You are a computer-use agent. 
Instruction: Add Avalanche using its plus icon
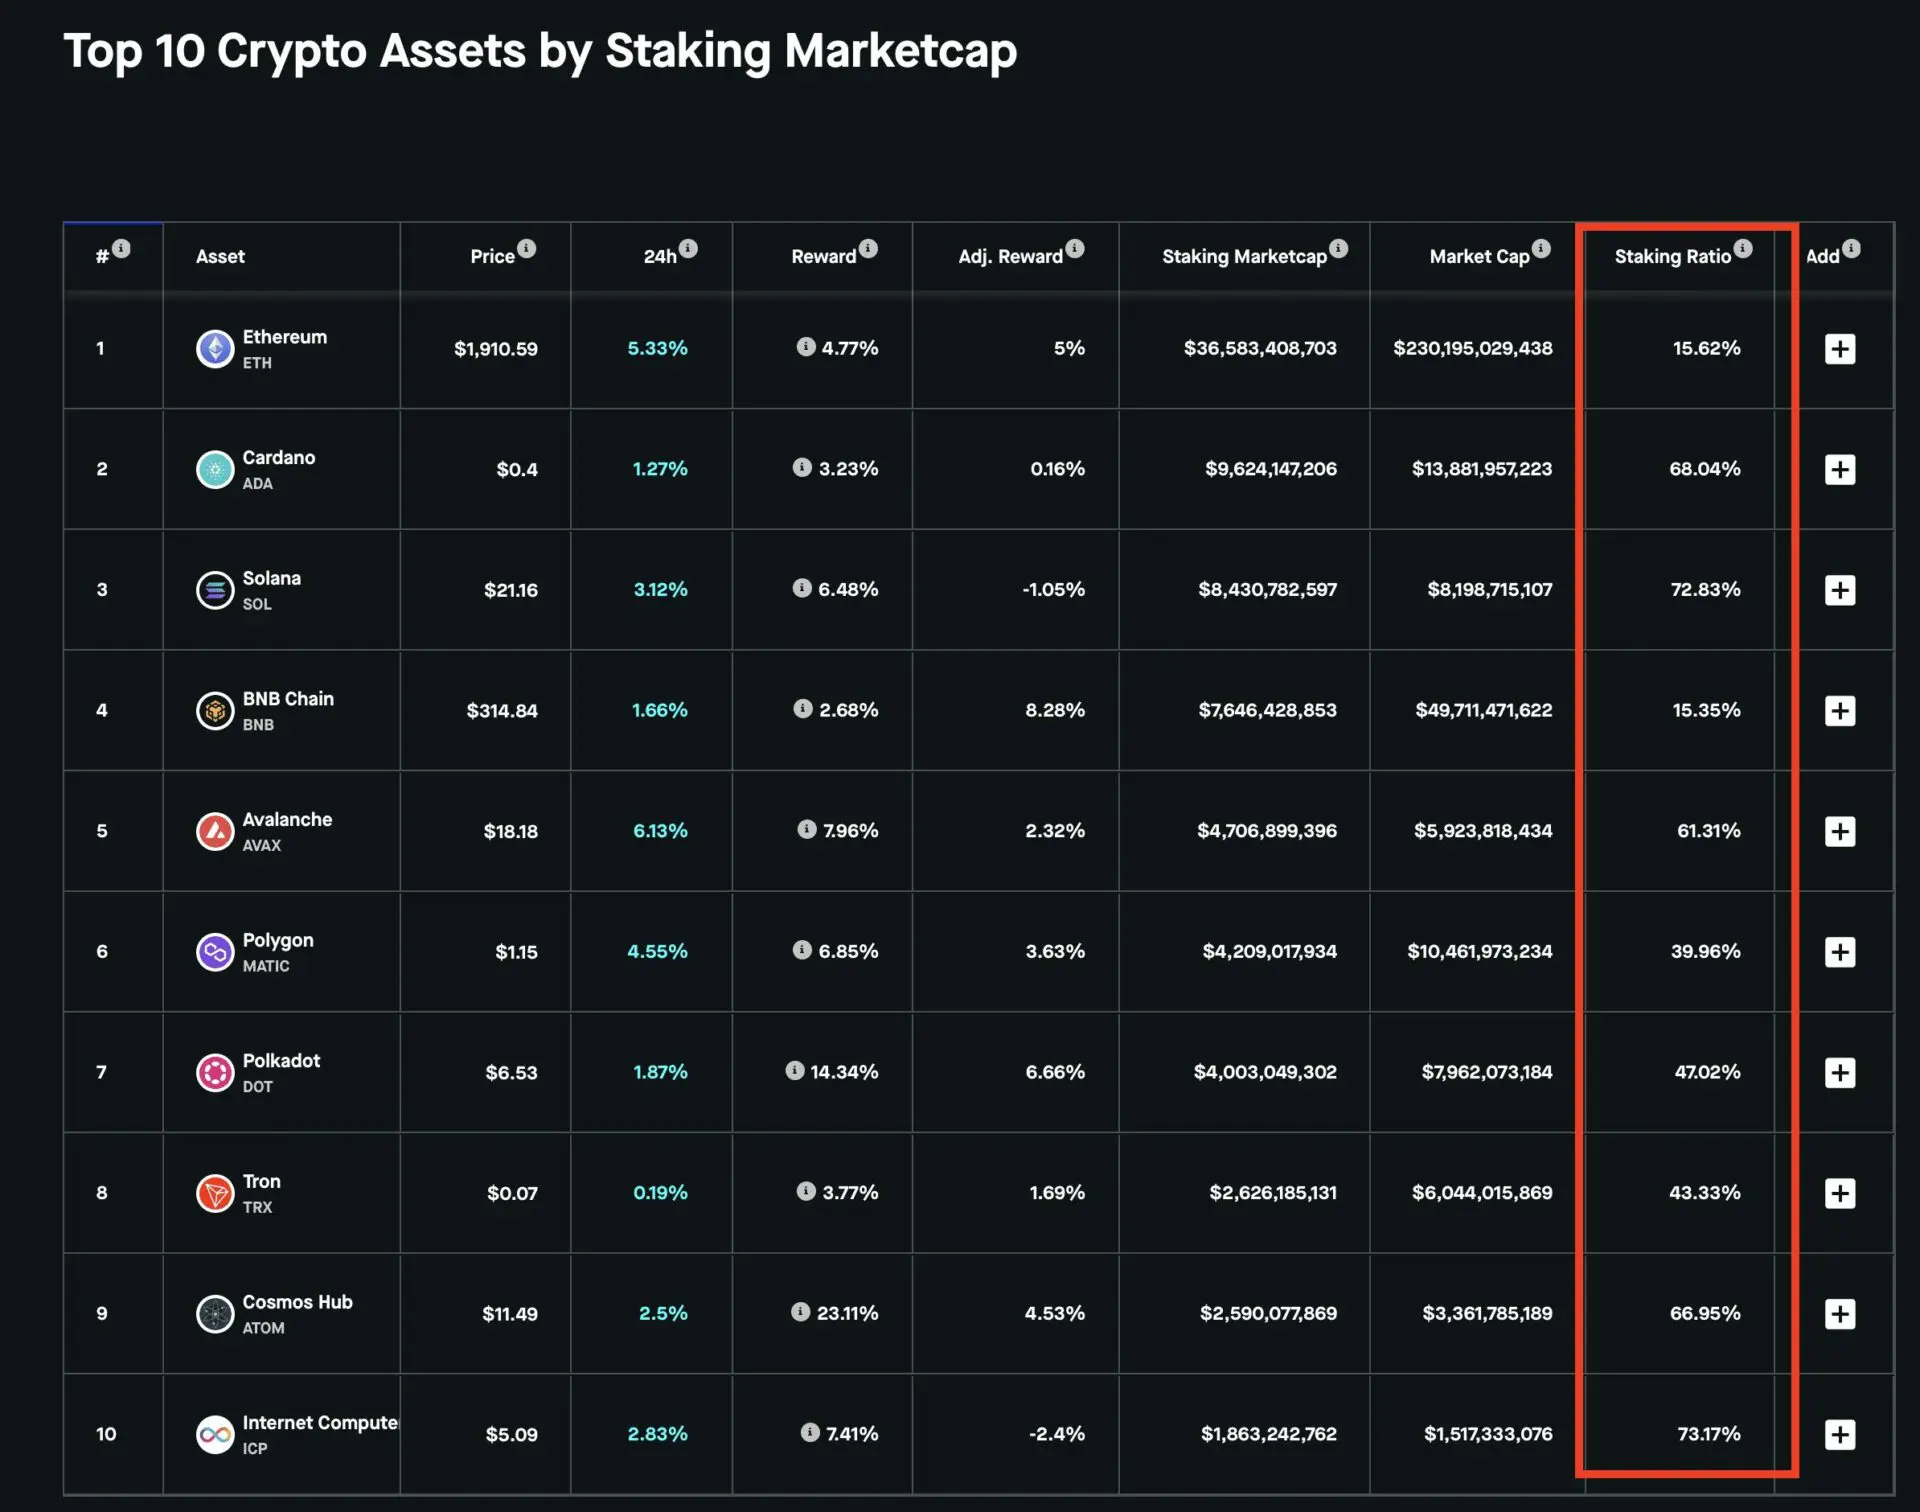click(x=1840, y=832)
